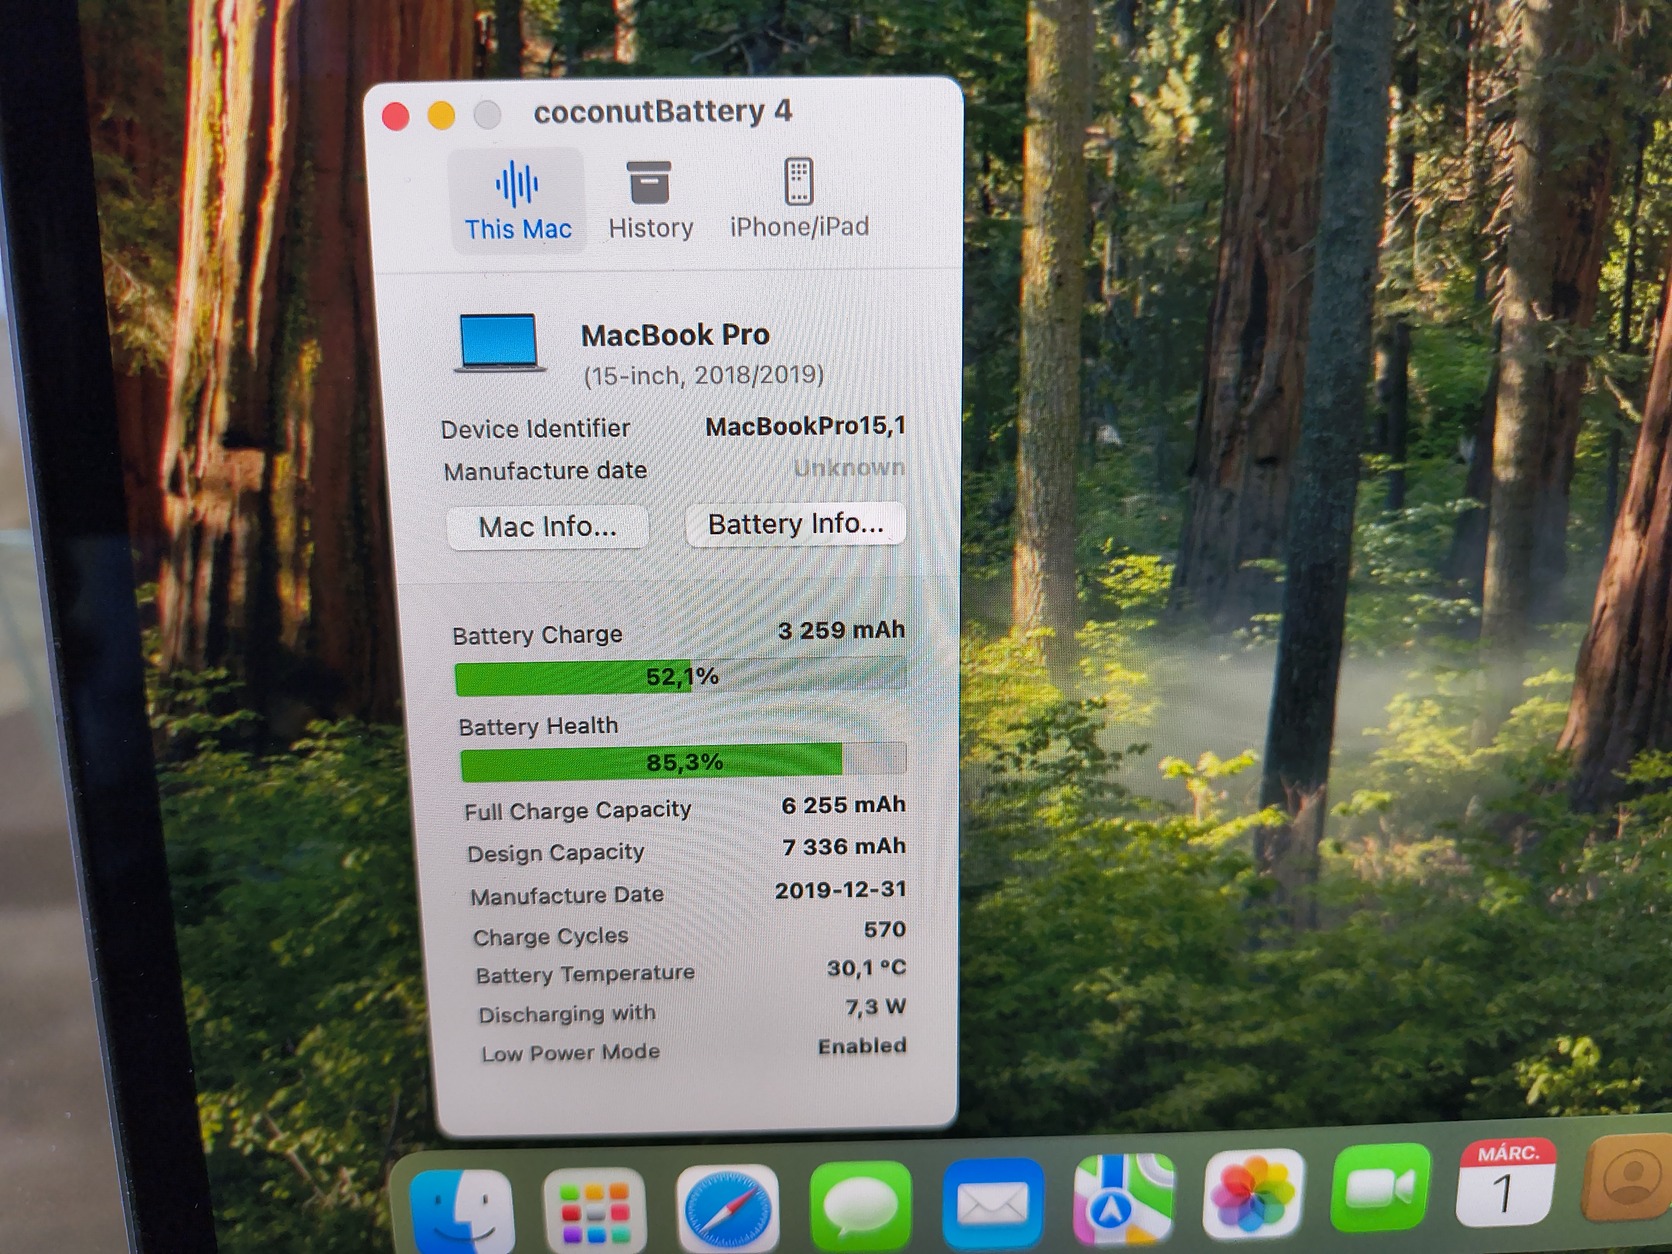Click the Mac Info... button

(x=548, y=526)
